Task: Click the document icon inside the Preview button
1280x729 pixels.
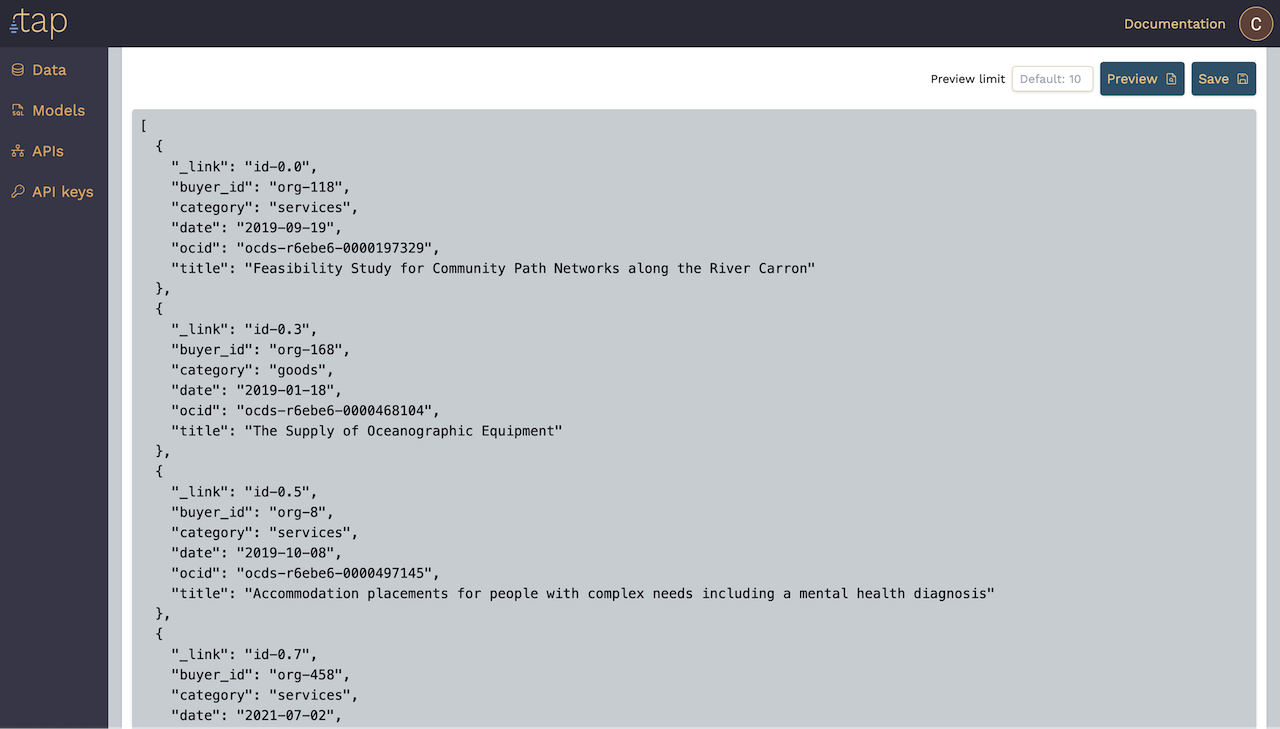Action: click(1171, 79)
